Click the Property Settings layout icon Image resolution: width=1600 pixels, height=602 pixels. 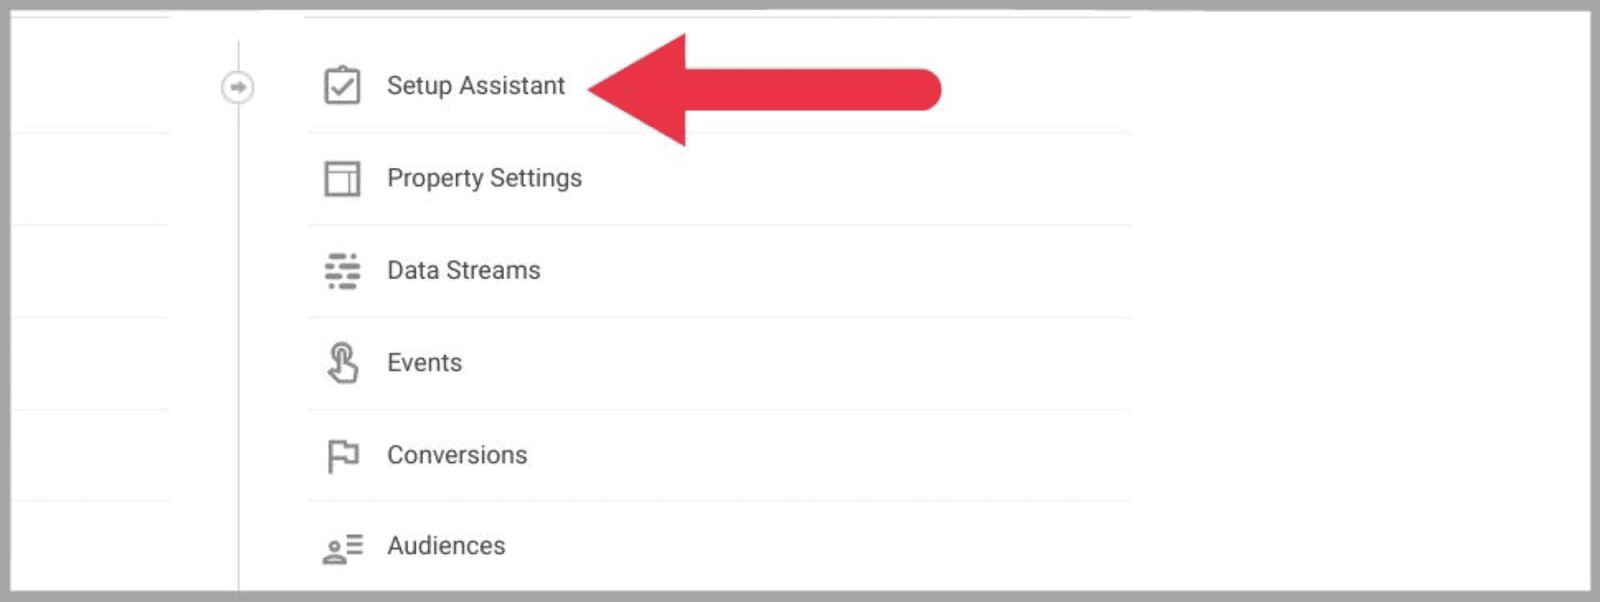pyautogui.click(x=342, y=179)
